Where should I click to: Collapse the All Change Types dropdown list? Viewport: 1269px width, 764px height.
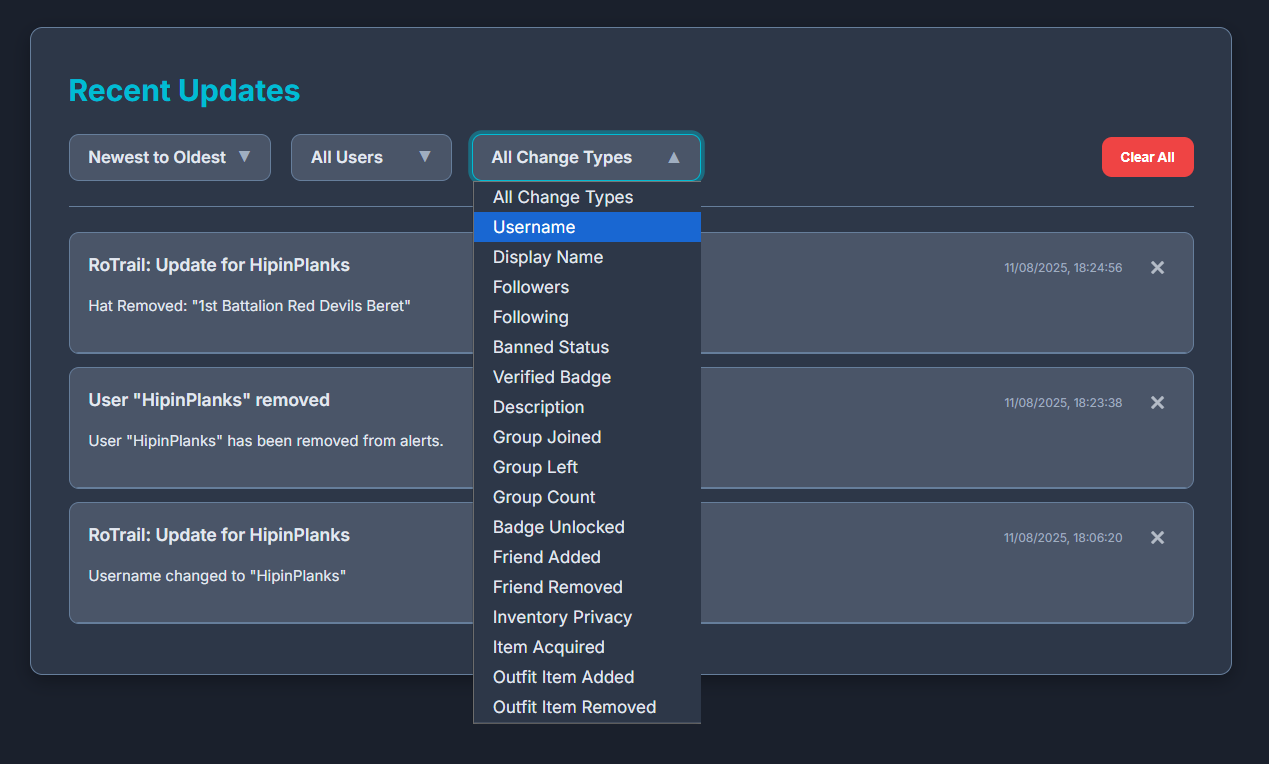(586, 157)
